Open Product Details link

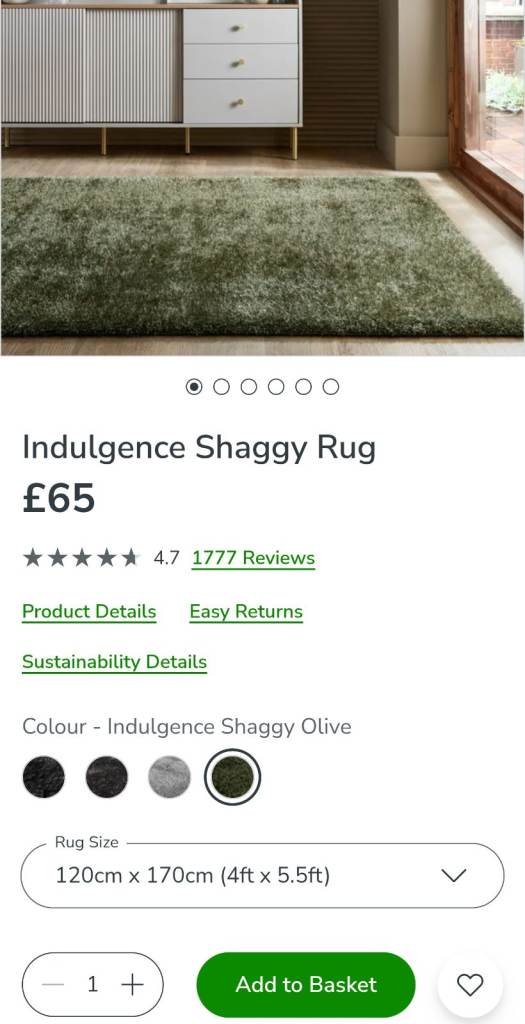(x=89, y=612)
